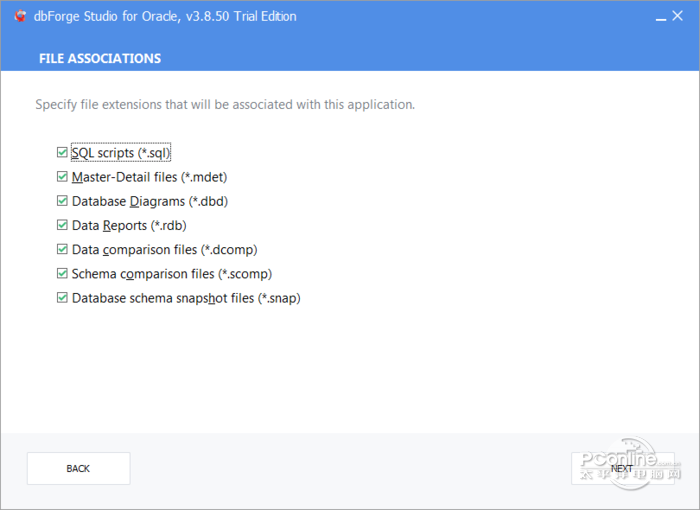
Task: Go back with the BACK button
Action: click(x=78, y=468)
